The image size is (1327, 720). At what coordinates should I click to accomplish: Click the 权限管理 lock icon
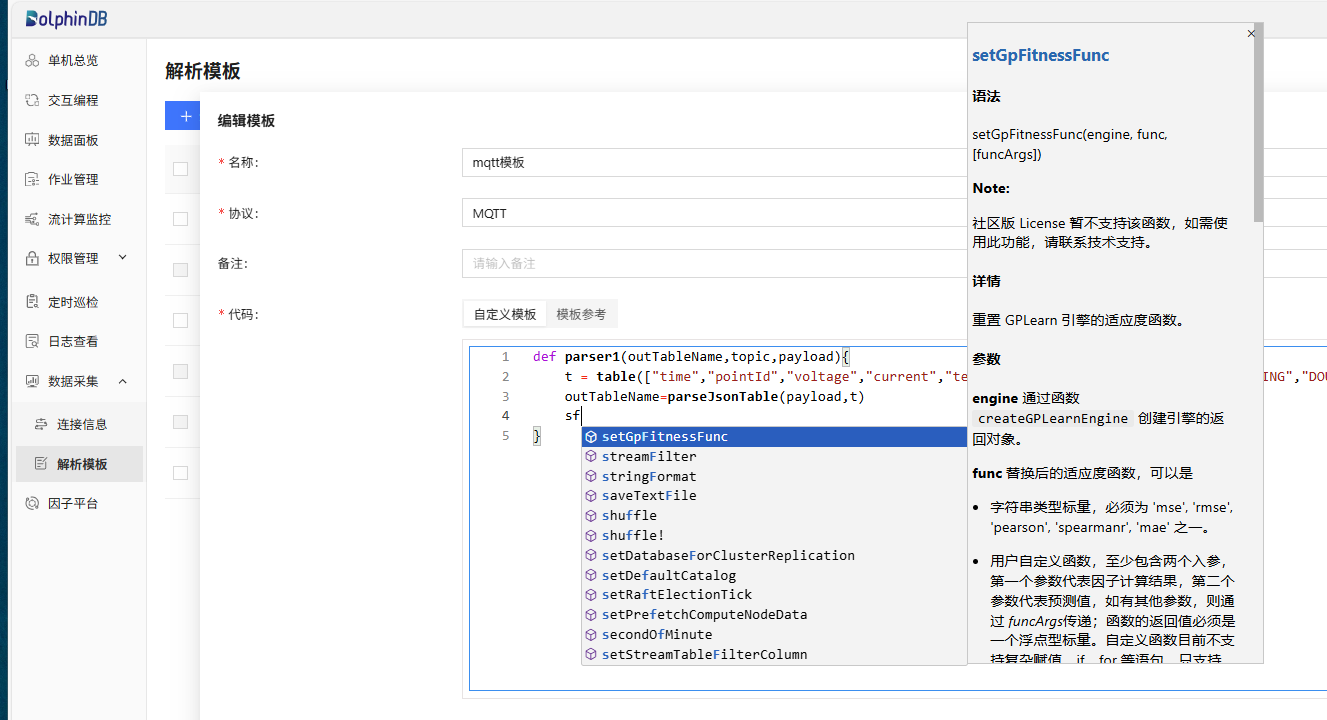point(32,258)
